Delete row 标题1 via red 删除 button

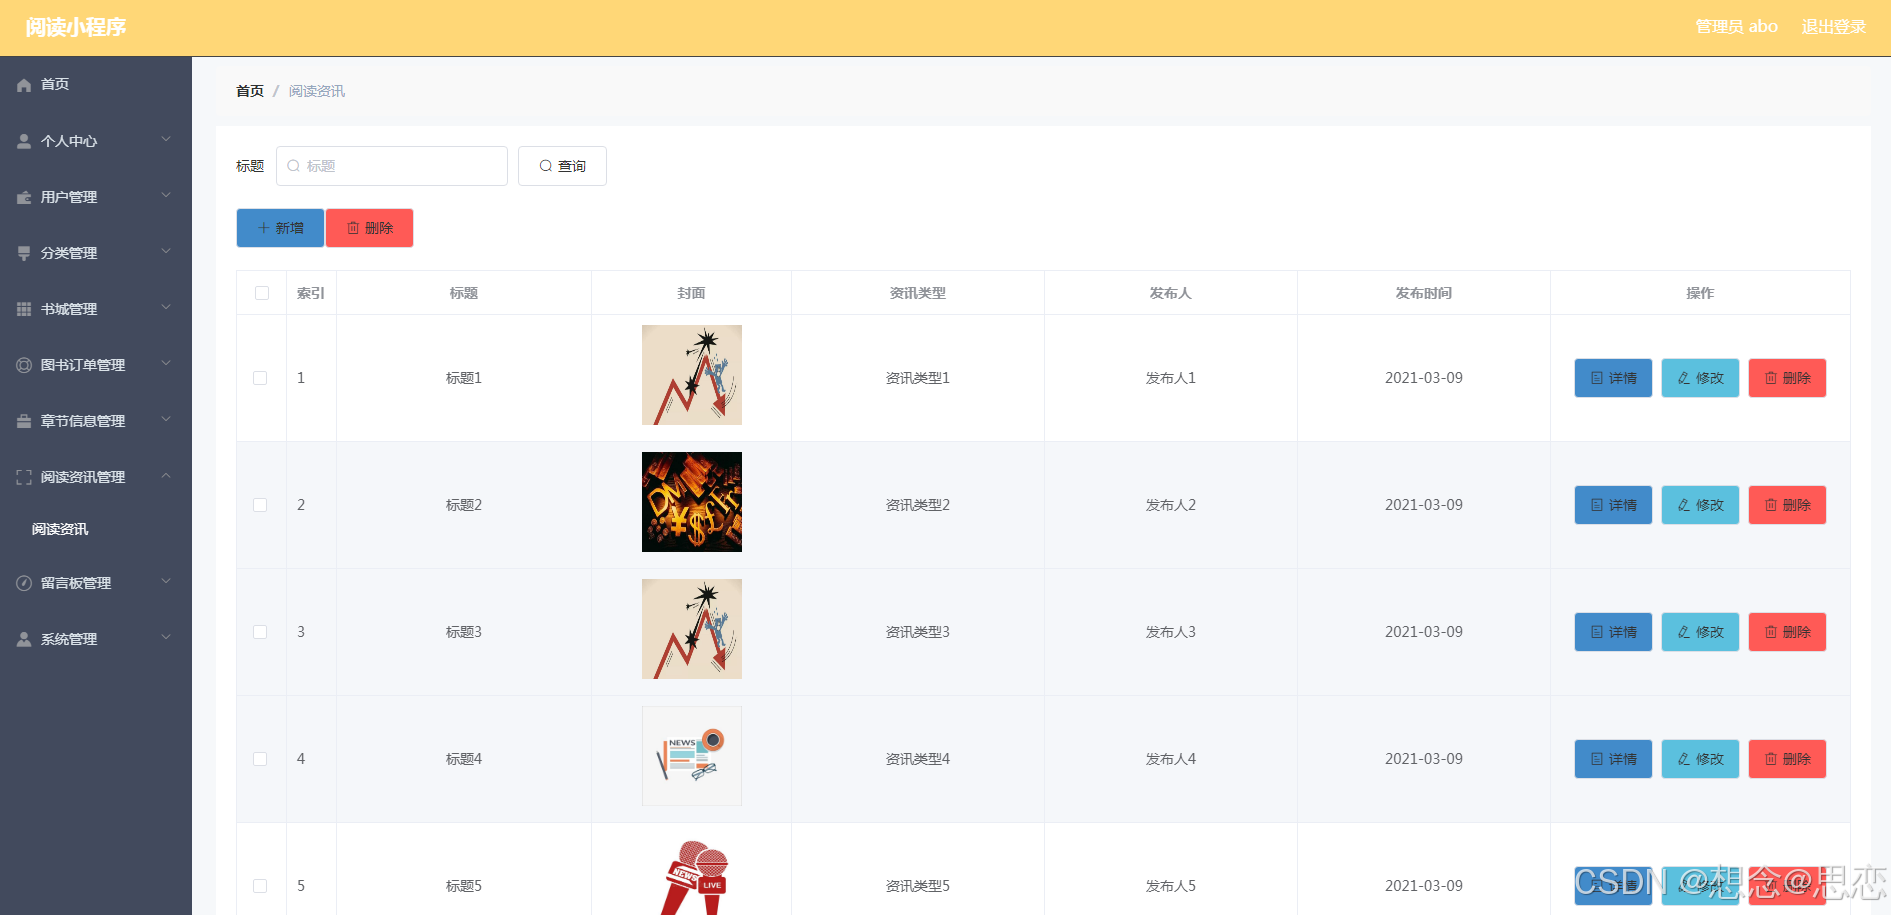tap(1787, 378)
